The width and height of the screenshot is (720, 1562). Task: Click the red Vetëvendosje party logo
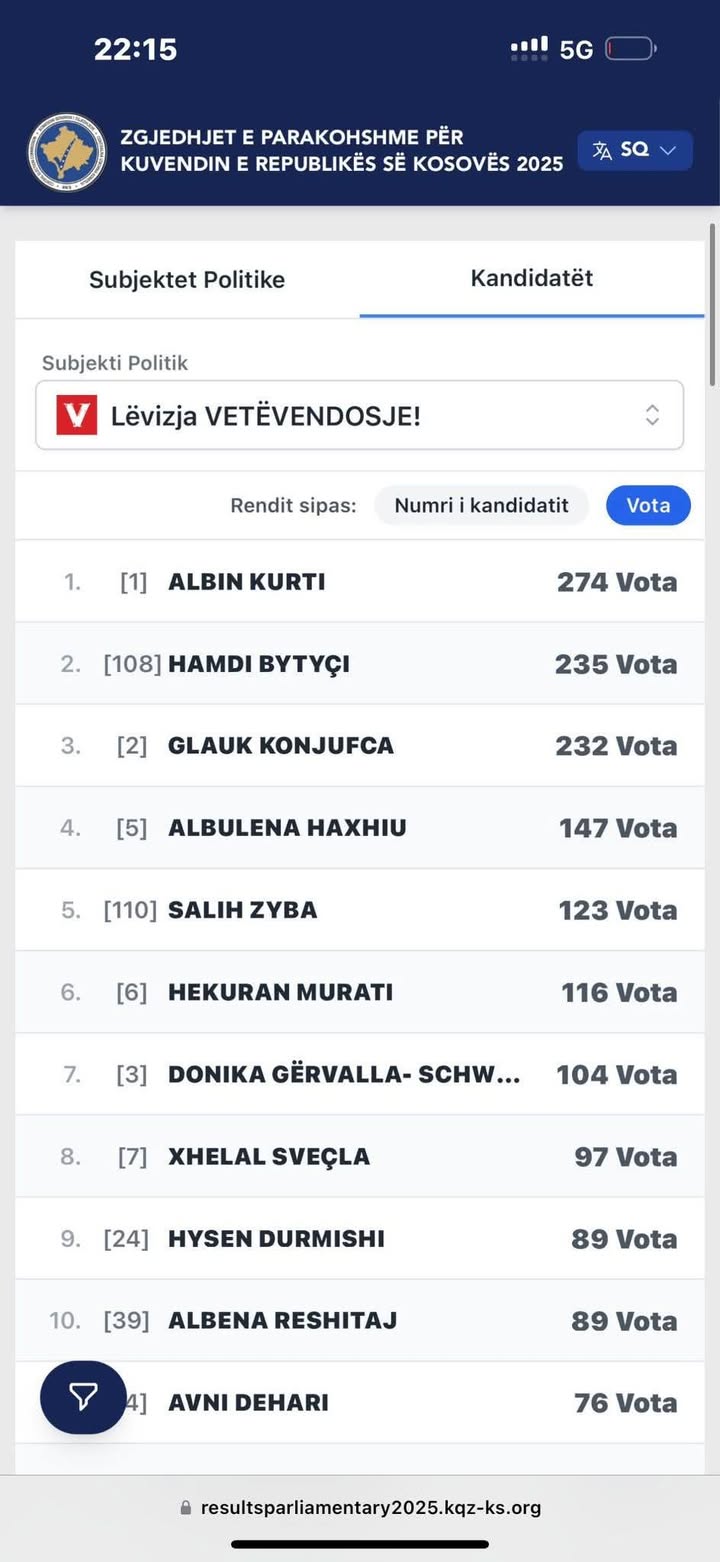point(77,415)
